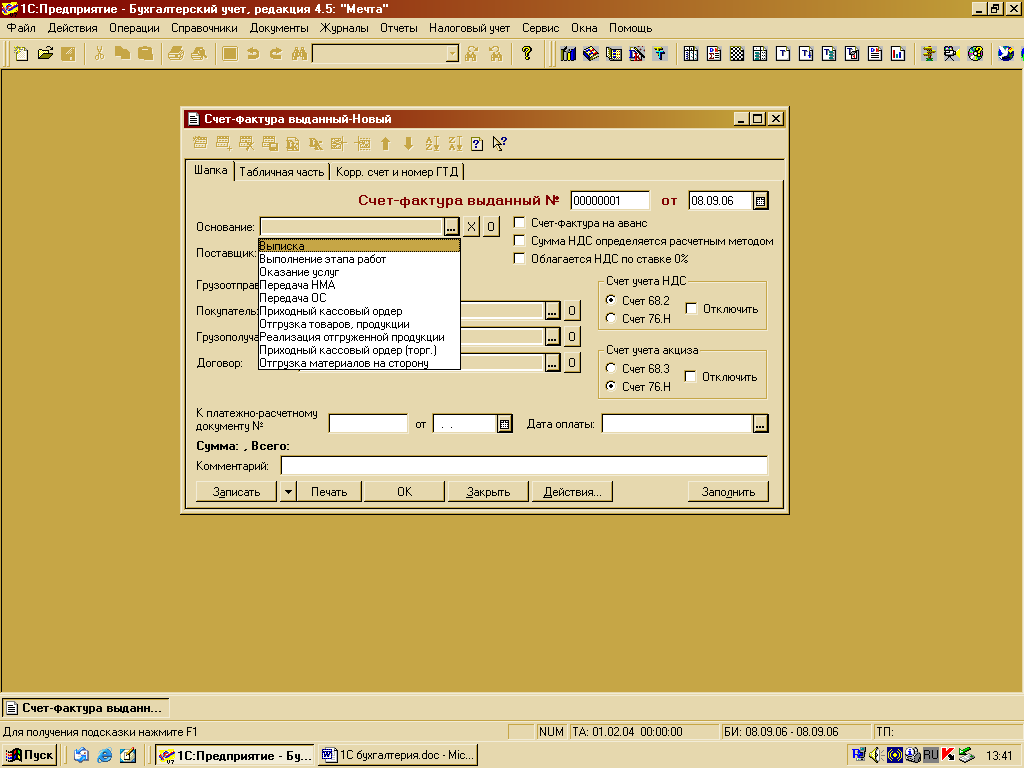This screenshot has height=768, width=1024.
Task: Click the New document icon in main toolbar
Action: tap(22, 54)
